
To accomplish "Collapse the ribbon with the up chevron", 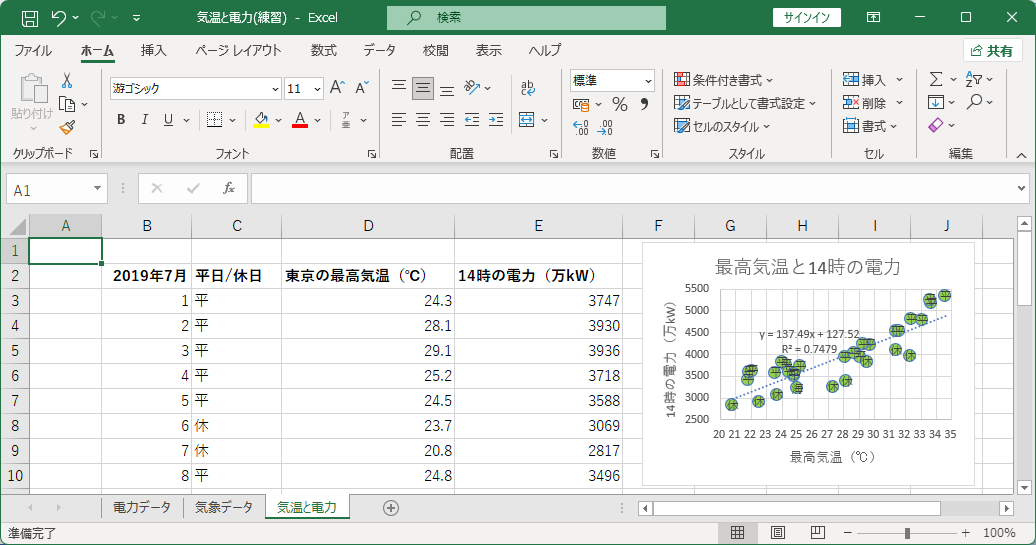I will coord(1021,155).
